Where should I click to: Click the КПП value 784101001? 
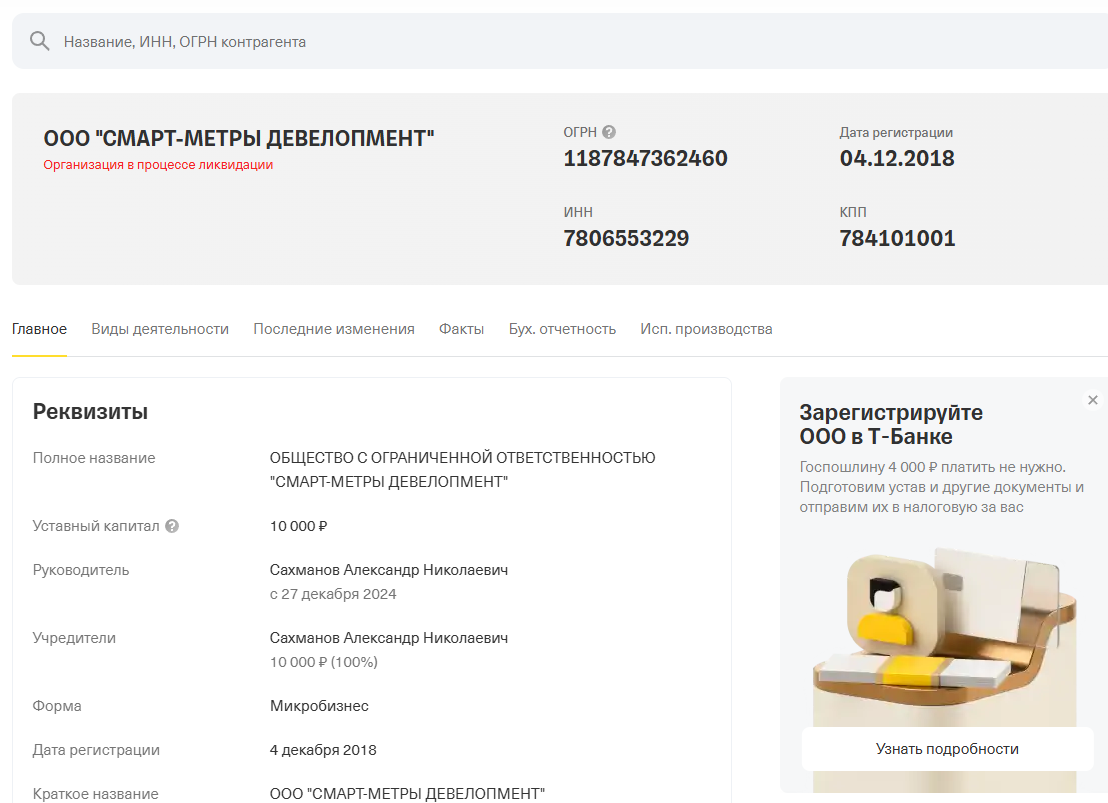[897, 239]
